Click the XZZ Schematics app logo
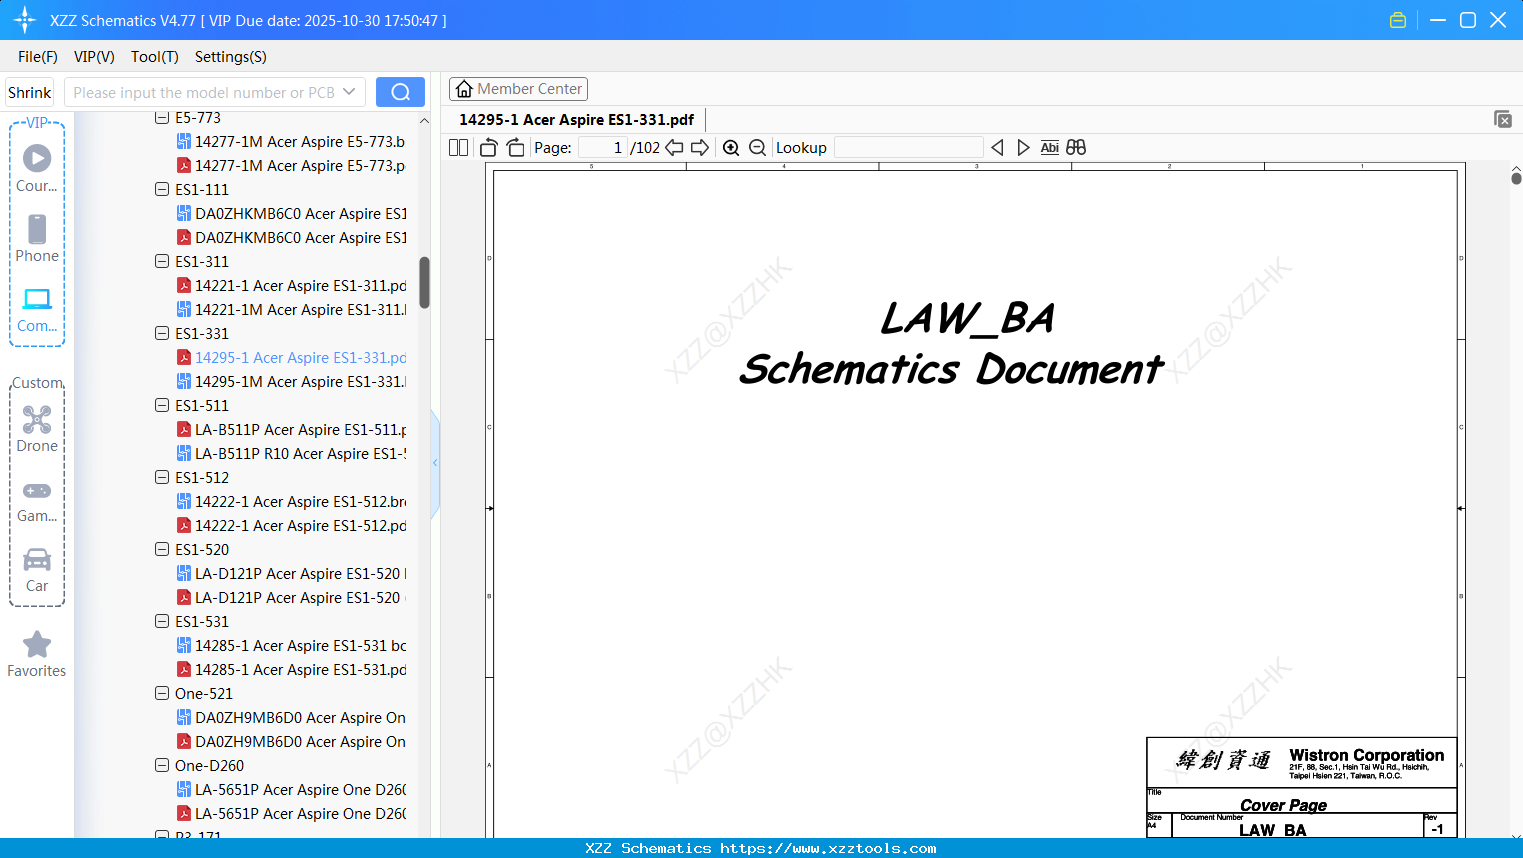The image size is (1523, 858). tap(25, 20)
